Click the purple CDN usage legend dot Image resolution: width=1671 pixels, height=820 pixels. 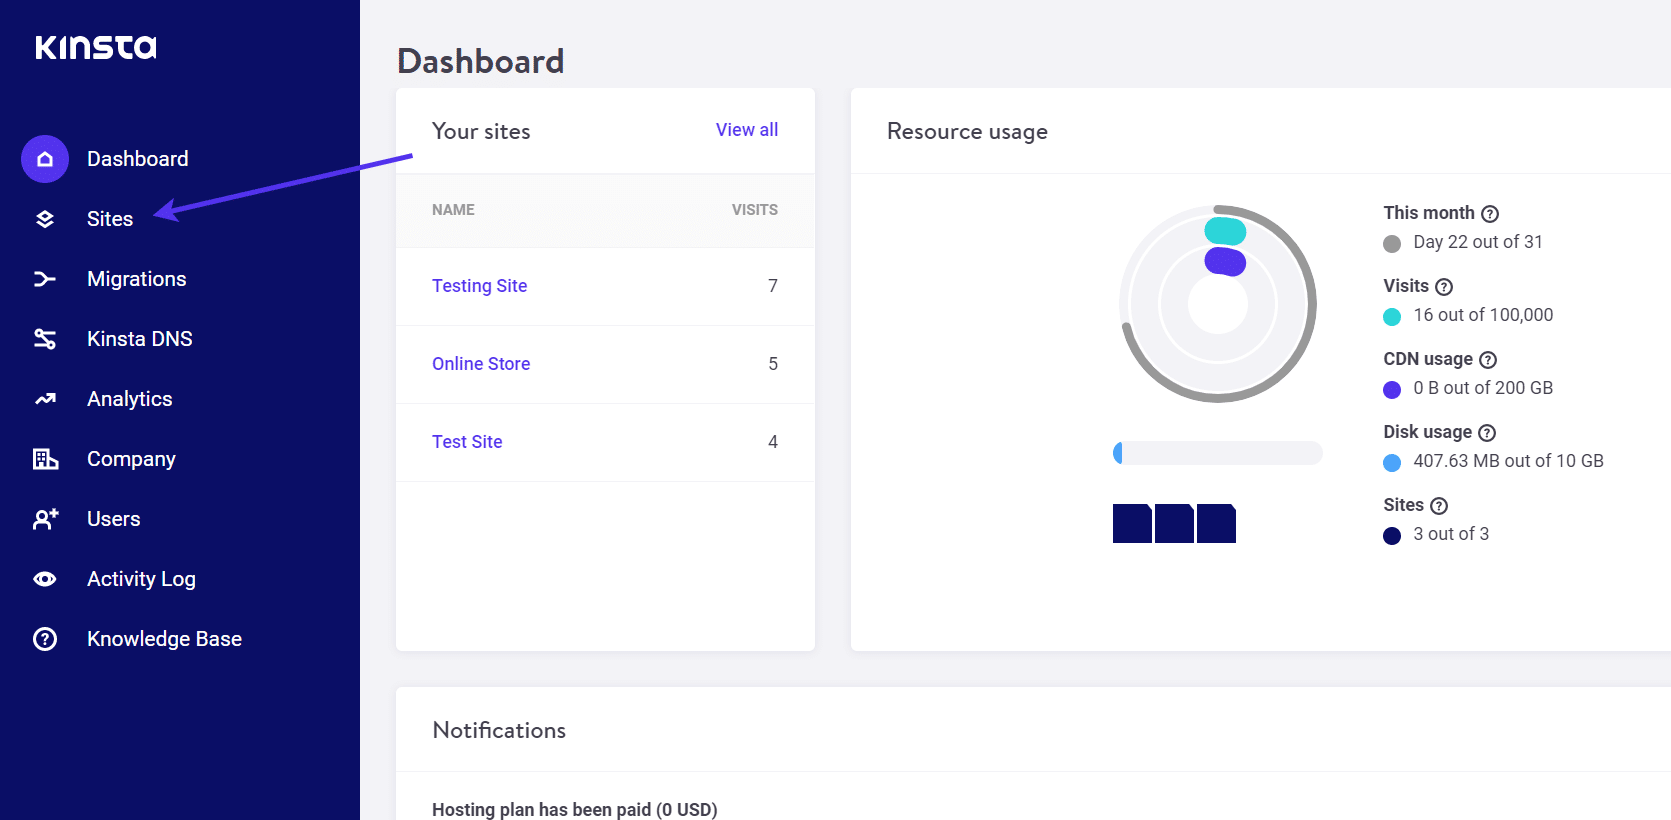pyautogui.click(x=1392, y=390)
